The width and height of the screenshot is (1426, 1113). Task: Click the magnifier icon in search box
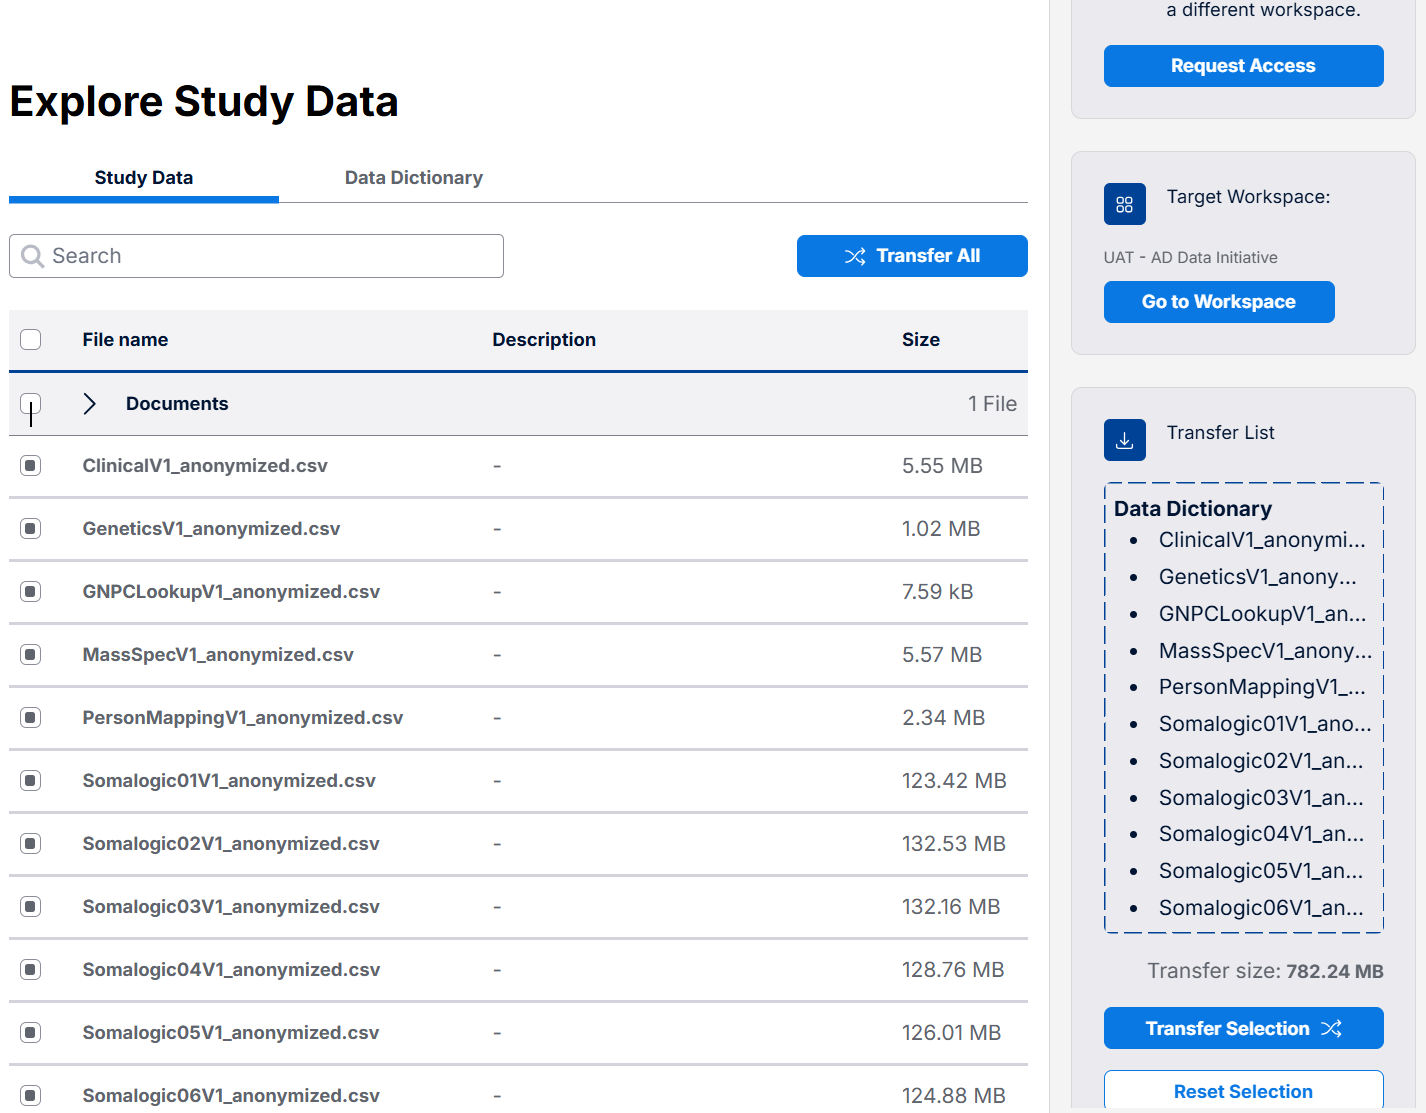tap(33, 256)
